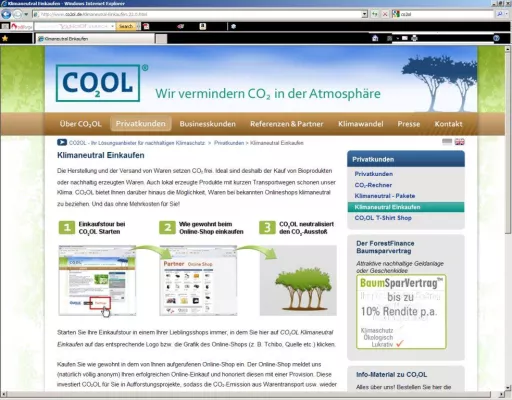
Task: Open the Klimaneutral - Pakete sidebar link
Action: pyautogui.click(x=385, y=196)
